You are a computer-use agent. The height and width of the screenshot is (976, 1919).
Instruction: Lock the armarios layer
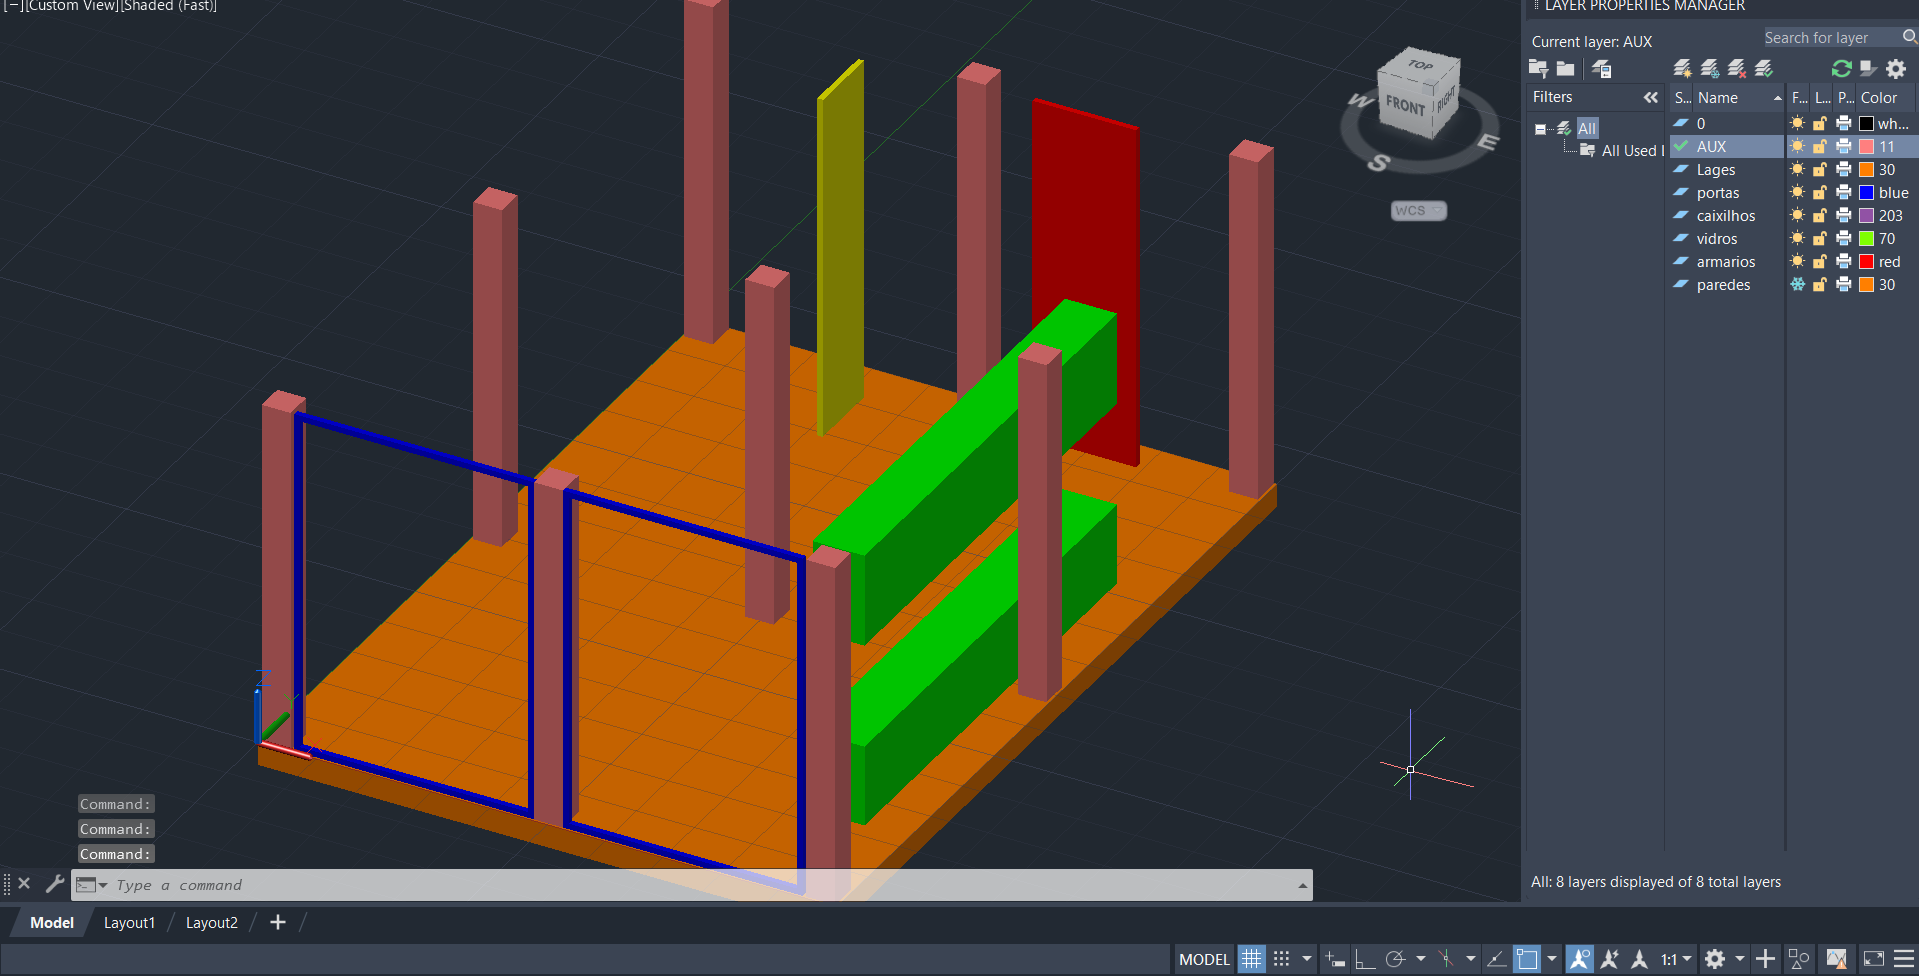click(x=1820, y=261)
